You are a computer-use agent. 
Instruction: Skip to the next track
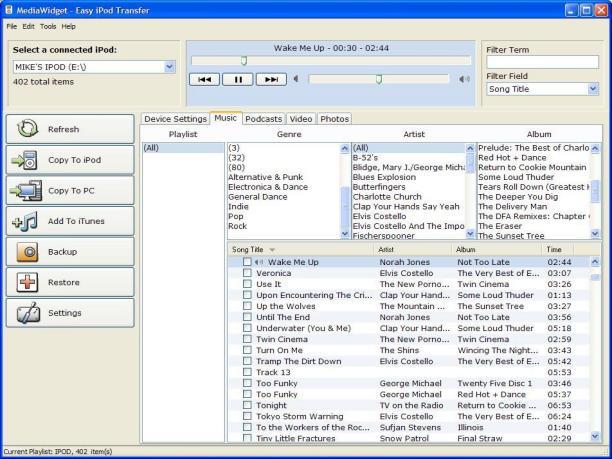[x=271, y=79]
